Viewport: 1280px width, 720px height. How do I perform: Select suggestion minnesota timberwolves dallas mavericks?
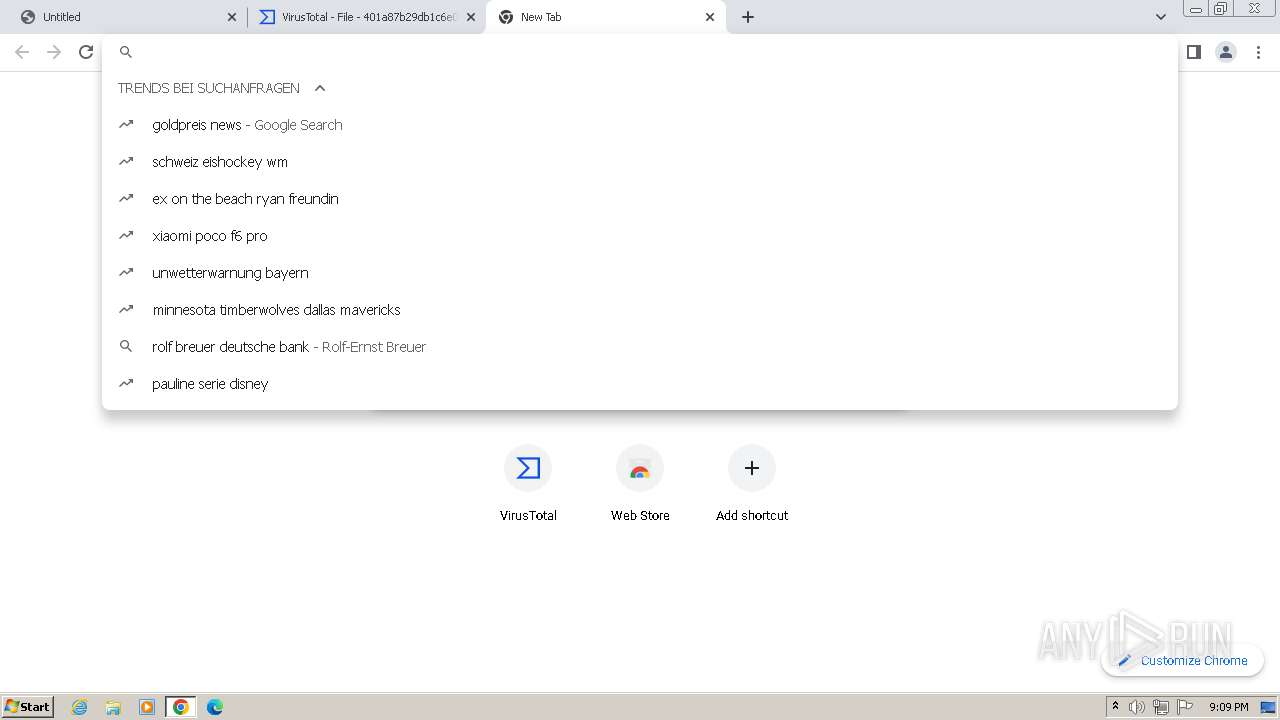tap(640, 310)
